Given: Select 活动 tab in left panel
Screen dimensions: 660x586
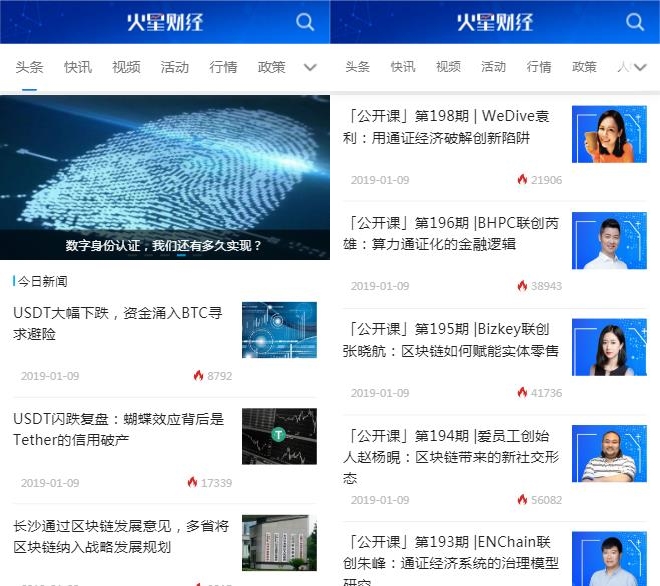Looking at the screenshot, I should tap(175, 67).
